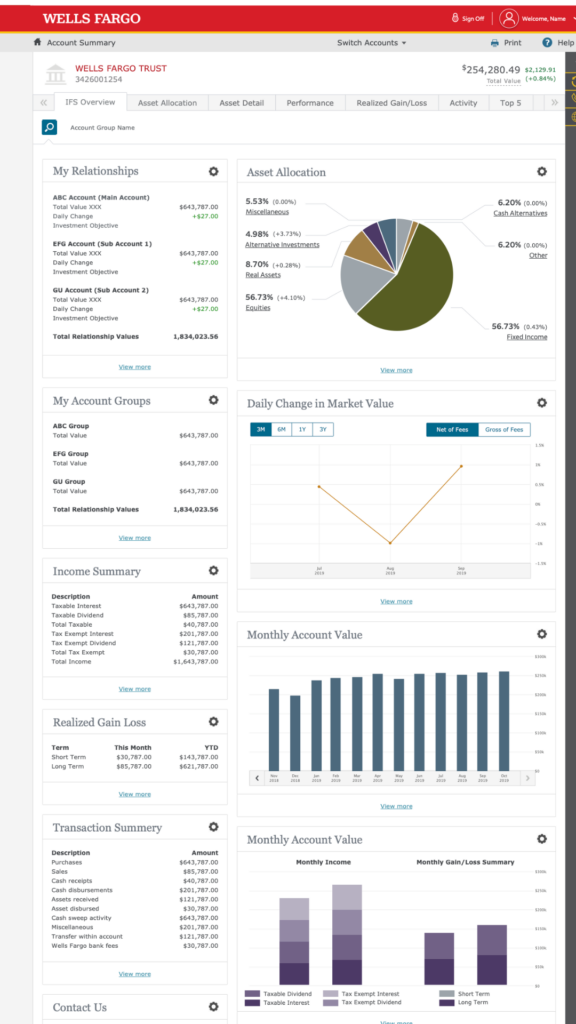
Task: Open the Miscellaneous allocation link
Action: (267, 212)
